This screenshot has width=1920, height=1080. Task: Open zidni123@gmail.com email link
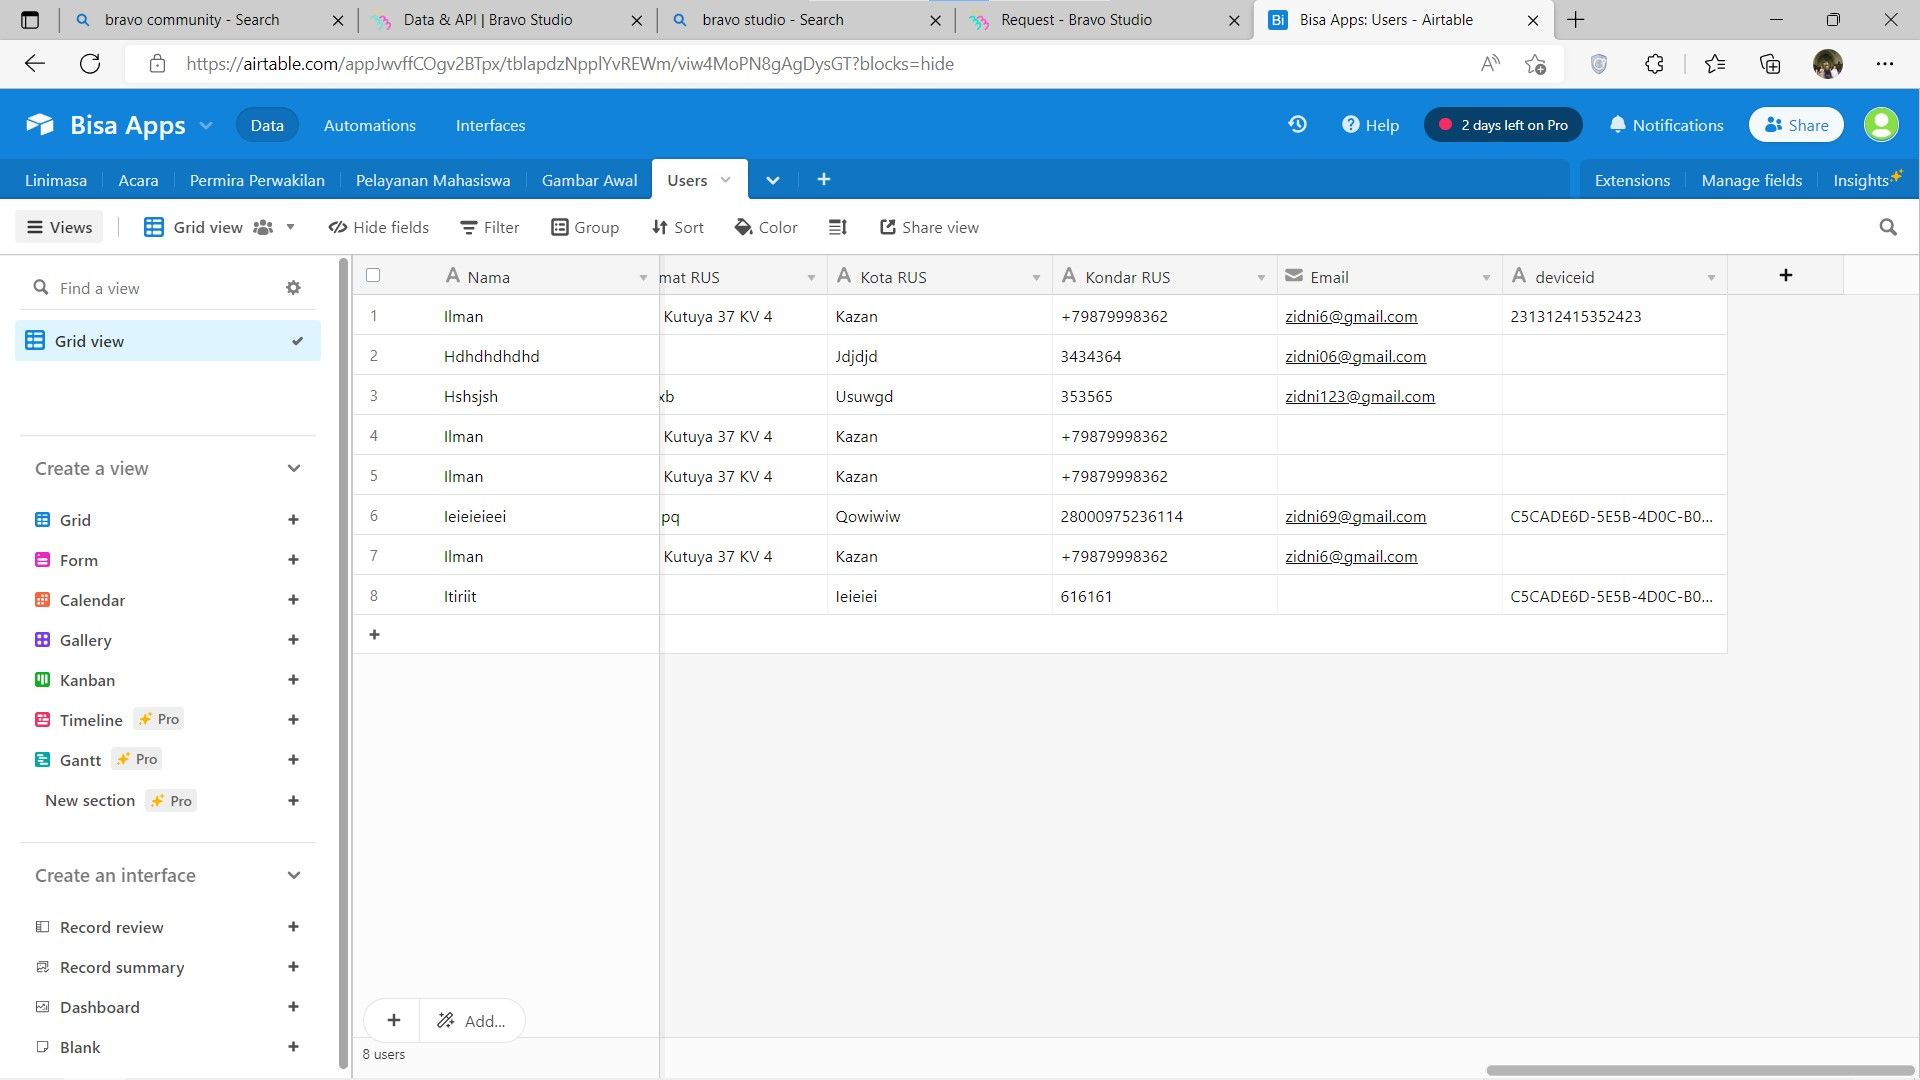[1359, 396]
